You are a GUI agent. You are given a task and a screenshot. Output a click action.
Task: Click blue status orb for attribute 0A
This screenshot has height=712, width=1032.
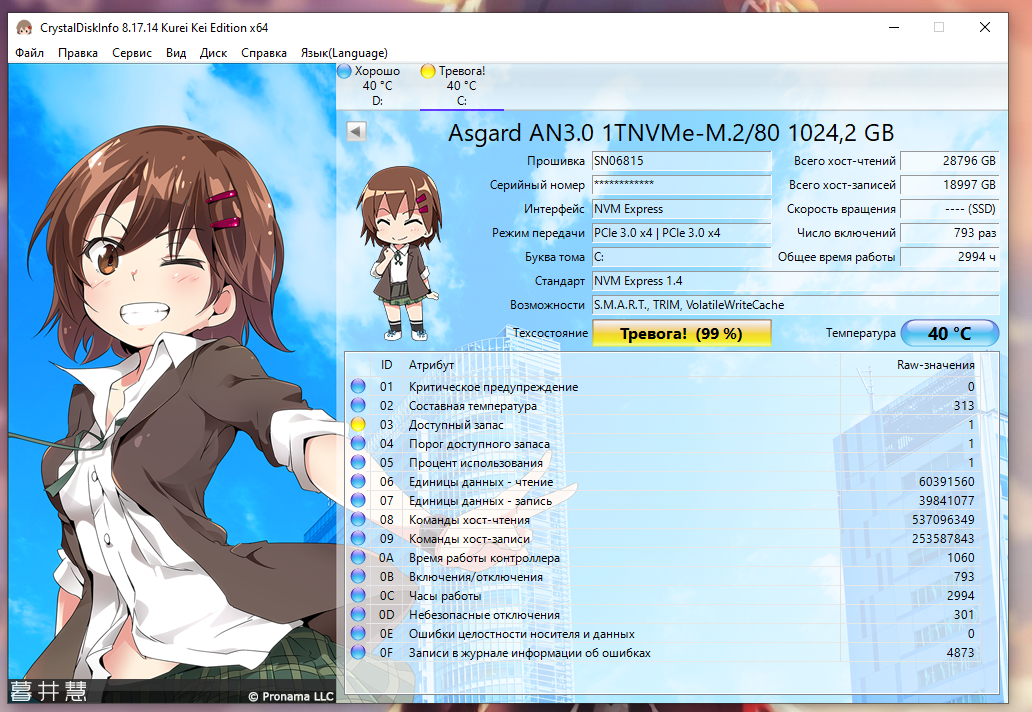358,557
